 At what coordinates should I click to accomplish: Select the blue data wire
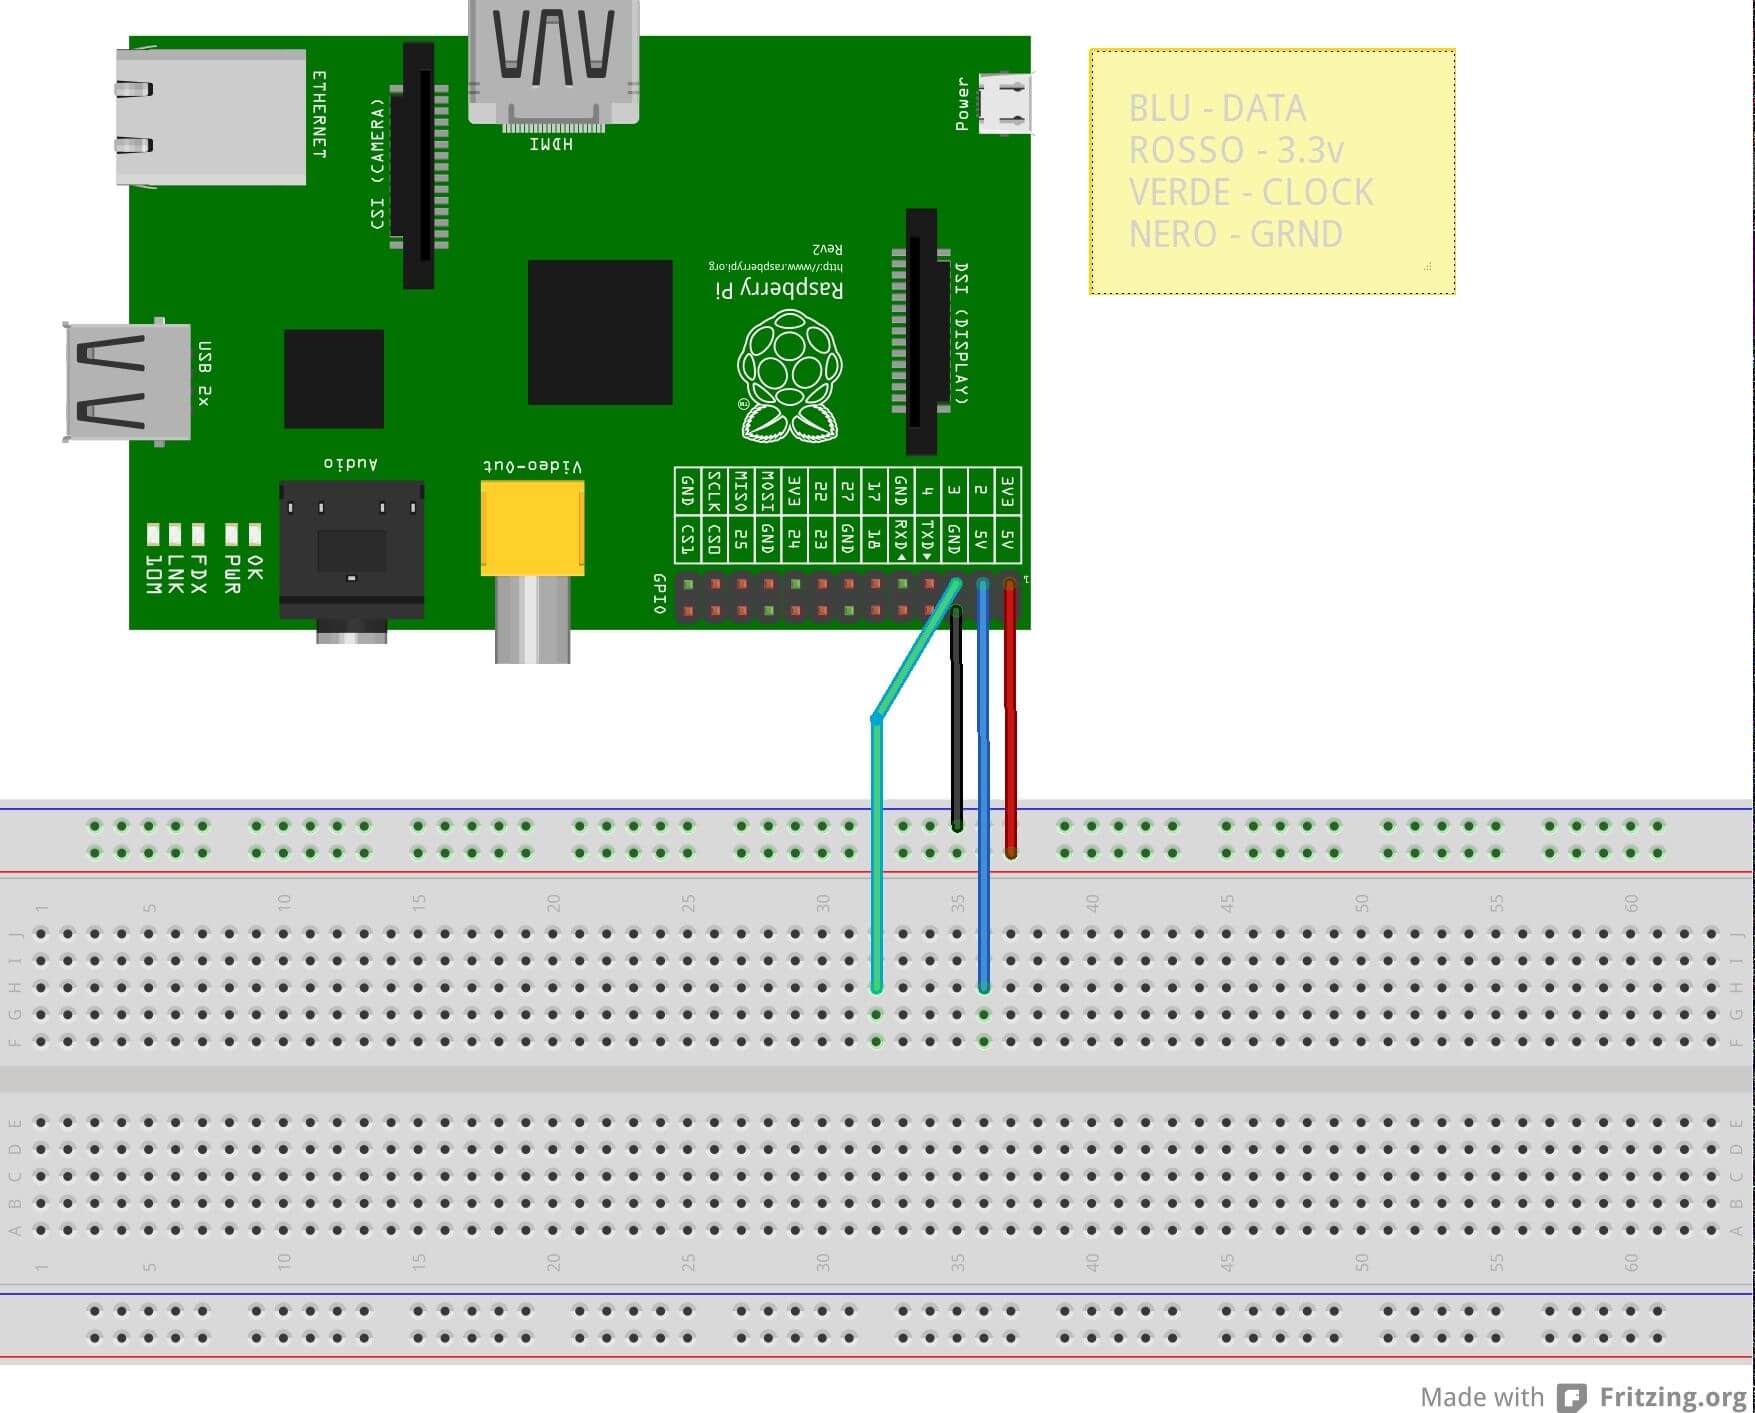tap(984, 786)
